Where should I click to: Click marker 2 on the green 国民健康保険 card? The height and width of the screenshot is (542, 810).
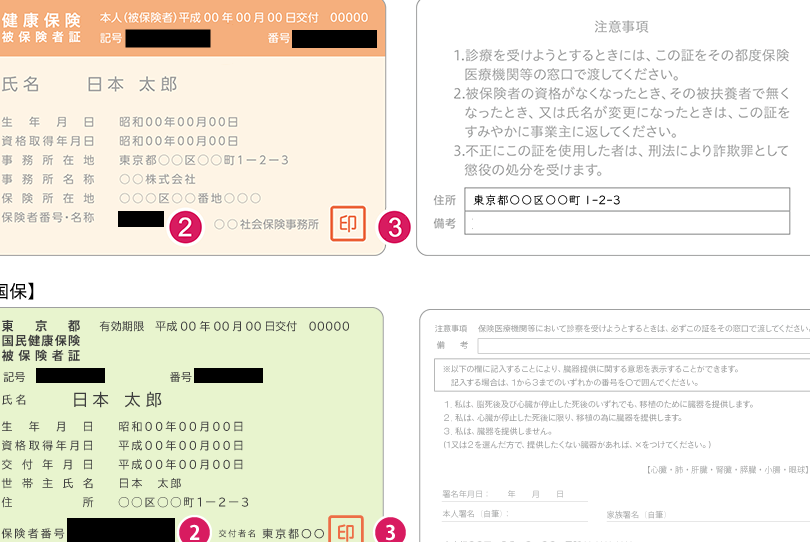[x=199, y=532]
